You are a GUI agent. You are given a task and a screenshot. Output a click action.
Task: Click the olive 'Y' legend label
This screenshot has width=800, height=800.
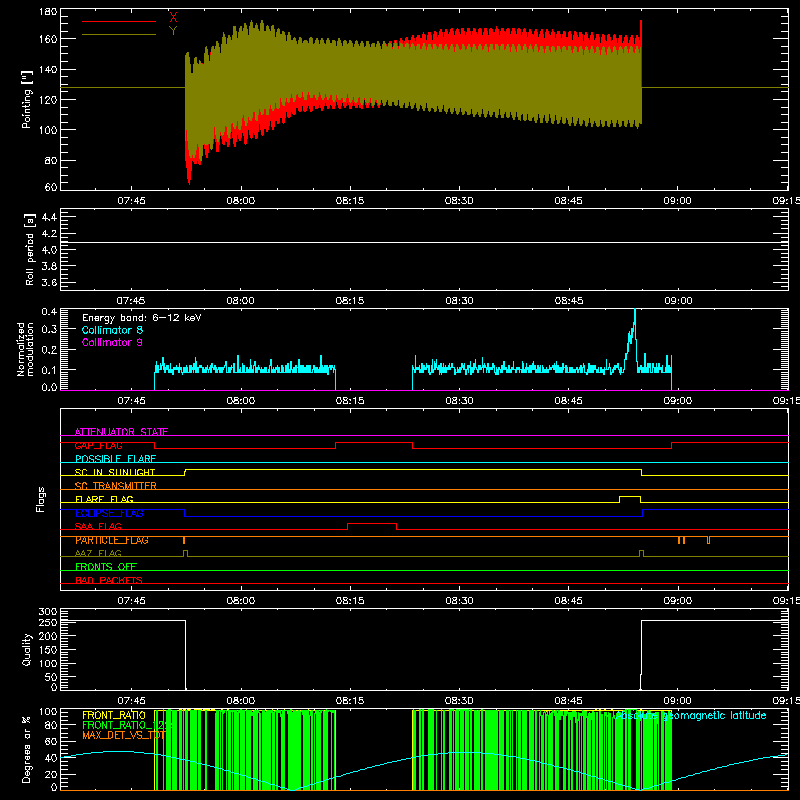173,31
